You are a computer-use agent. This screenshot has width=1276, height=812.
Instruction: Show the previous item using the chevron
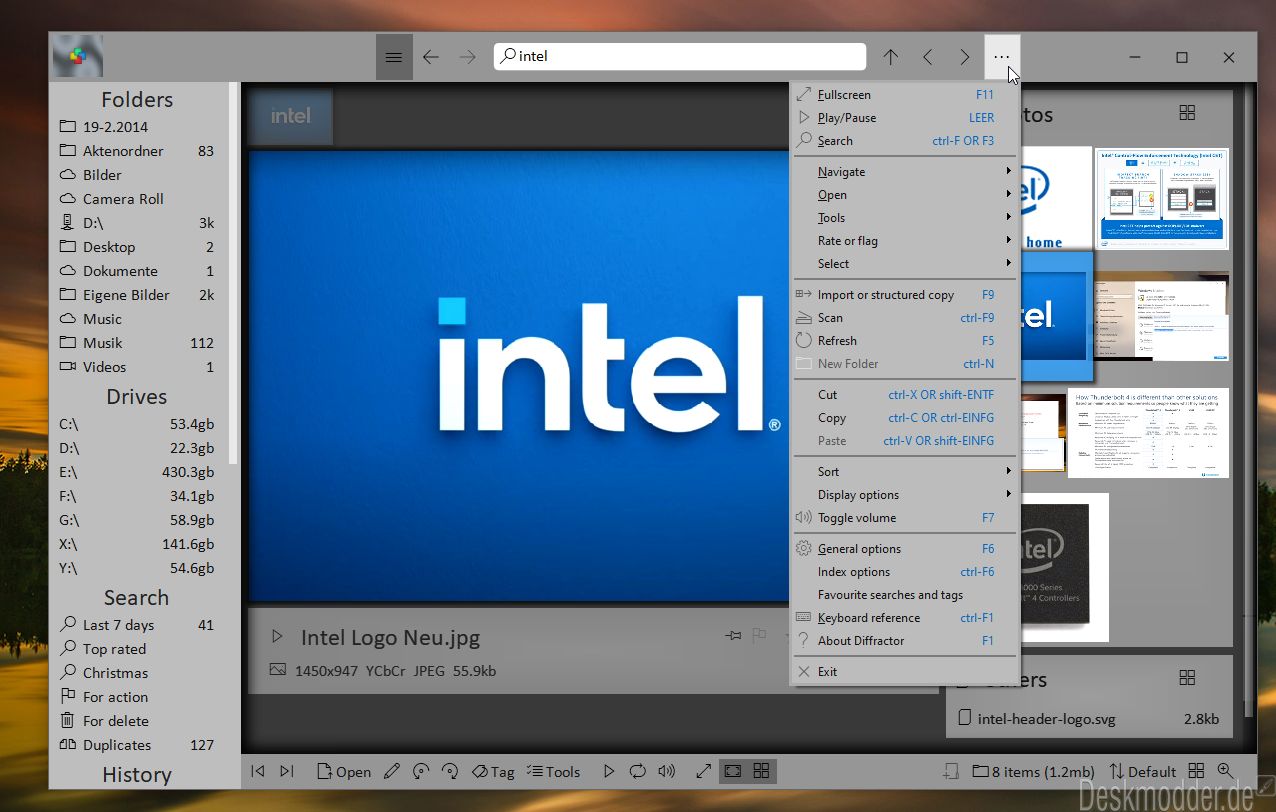point(927,57)
